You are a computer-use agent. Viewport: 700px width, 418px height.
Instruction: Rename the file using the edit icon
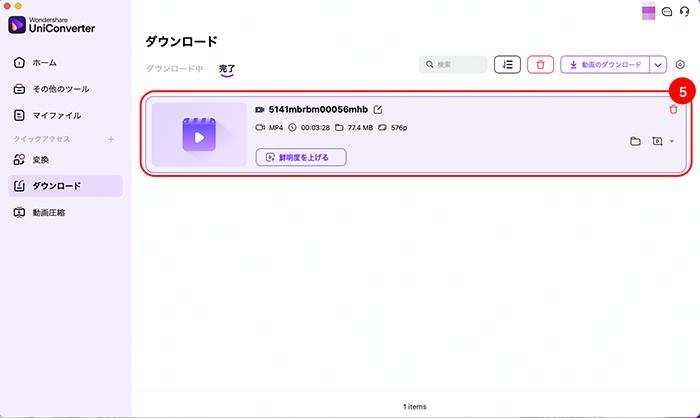pos(378,109)
